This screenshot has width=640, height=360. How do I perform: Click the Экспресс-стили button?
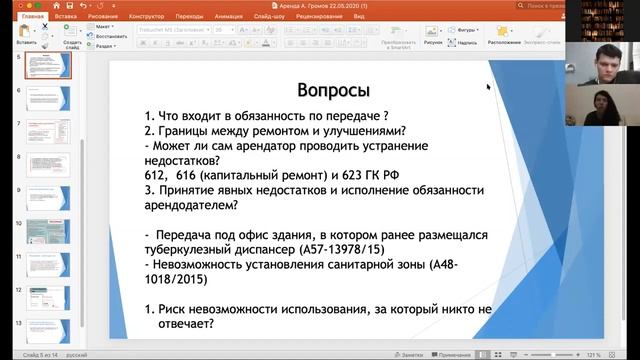(542, 34)
